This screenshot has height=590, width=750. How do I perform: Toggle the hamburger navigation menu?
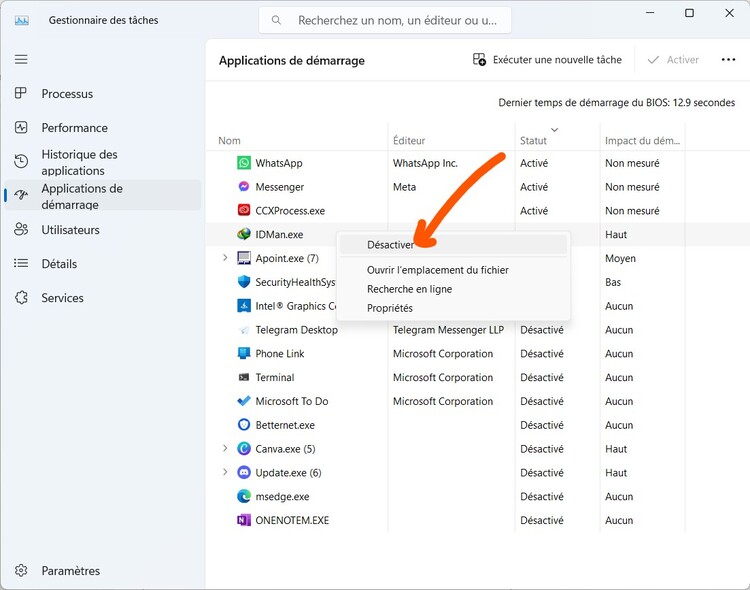point(21,59)
